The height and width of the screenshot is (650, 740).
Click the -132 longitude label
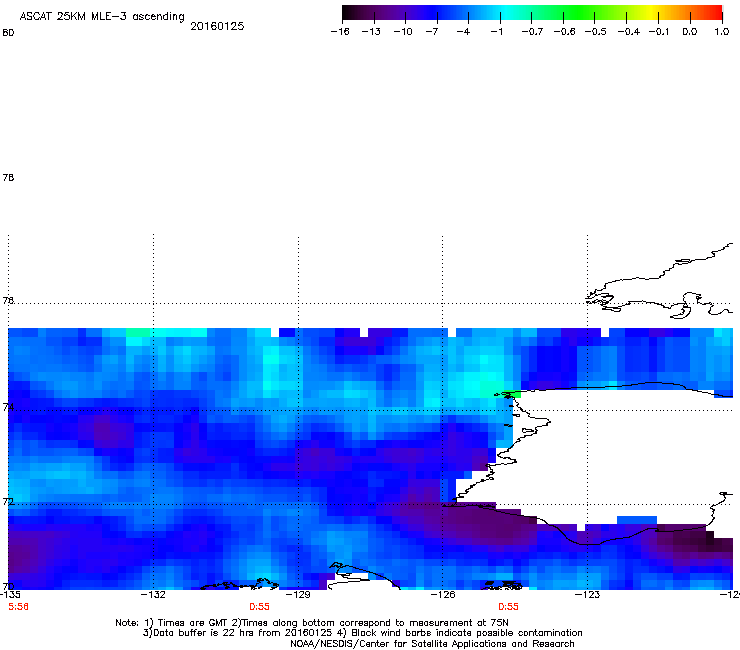coord(153,594)
